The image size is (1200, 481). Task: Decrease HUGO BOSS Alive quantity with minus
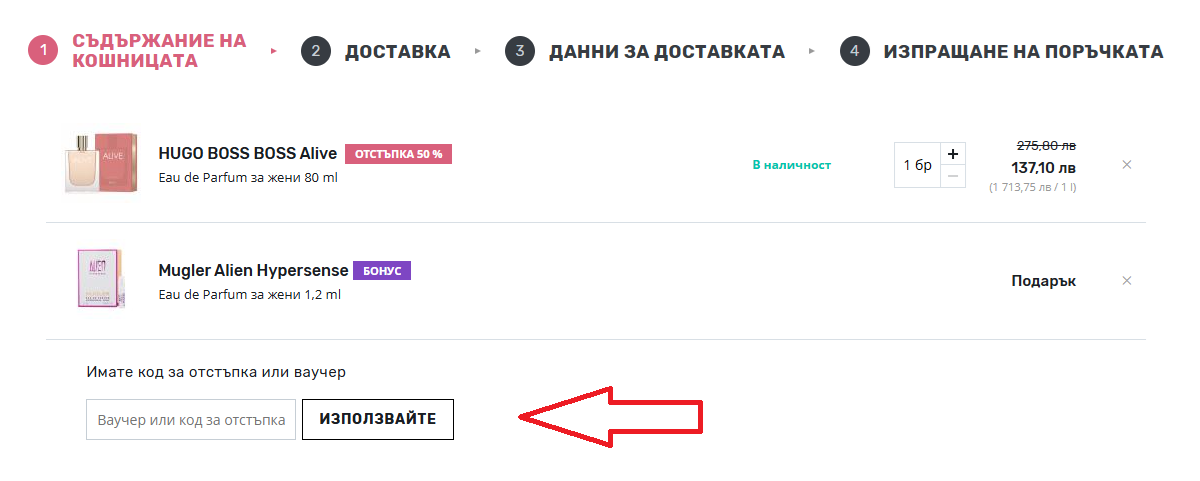[953, 176]
